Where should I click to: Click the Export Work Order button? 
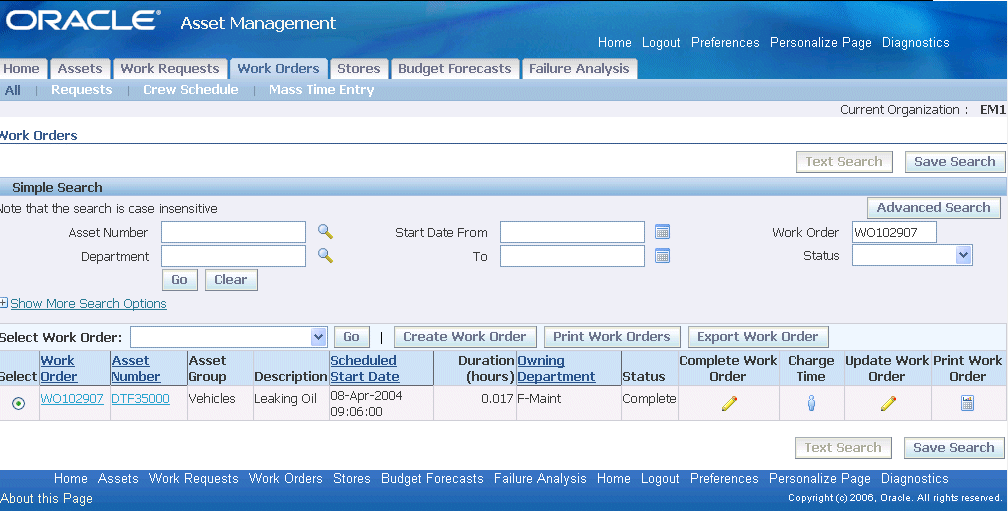click(x=758, y=337)
